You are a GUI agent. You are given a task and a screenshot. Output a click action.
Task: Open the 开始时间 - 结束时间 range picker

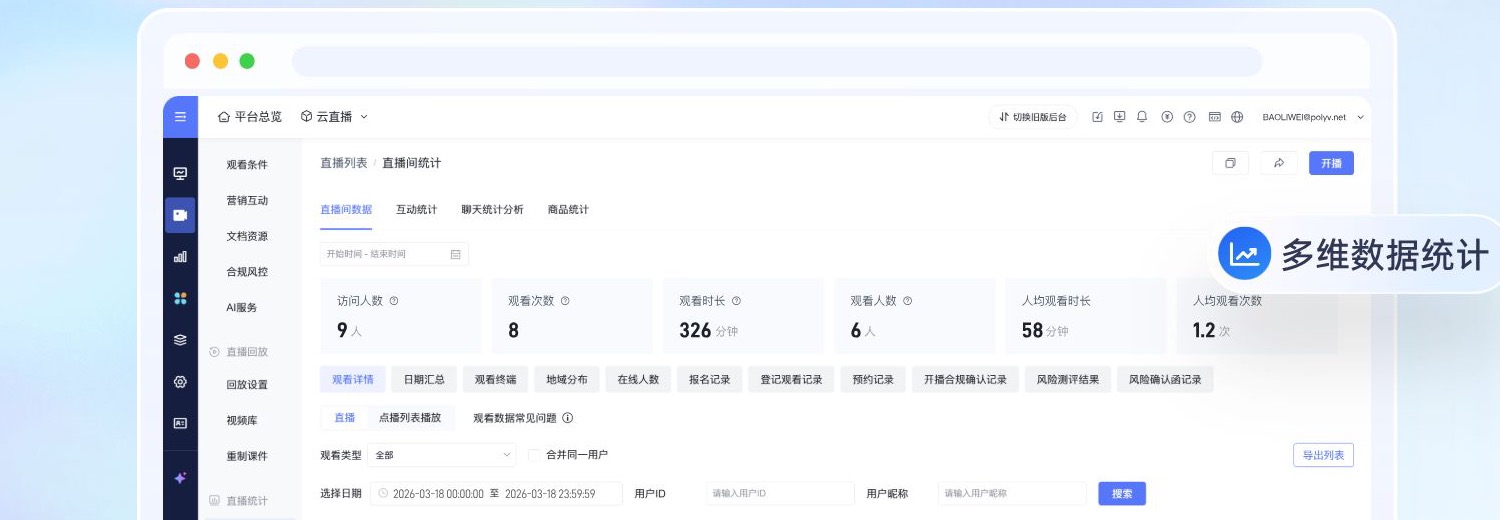point(394,254)
